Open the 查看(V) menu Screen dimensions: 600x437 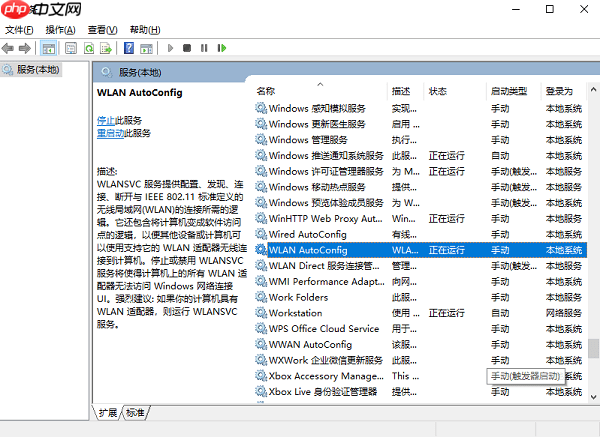[x=102, y=30]
